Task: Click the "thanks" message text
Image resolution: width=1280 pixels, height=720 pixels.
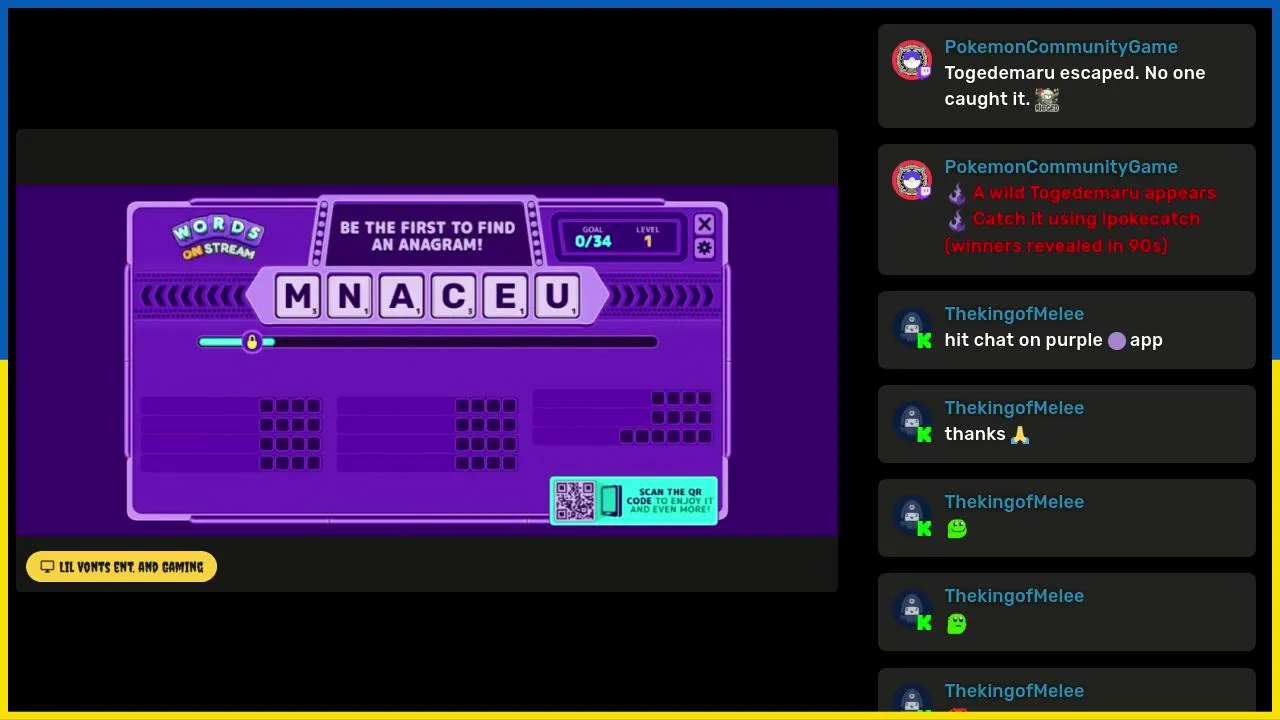Action: coord(975,434)
